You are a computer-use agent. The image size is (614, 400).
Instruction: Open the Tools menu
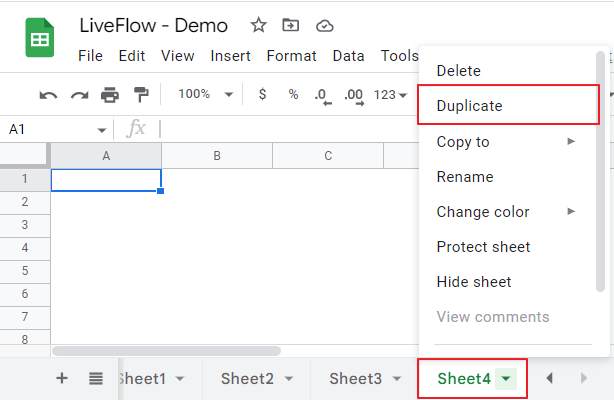coord(399,56)
